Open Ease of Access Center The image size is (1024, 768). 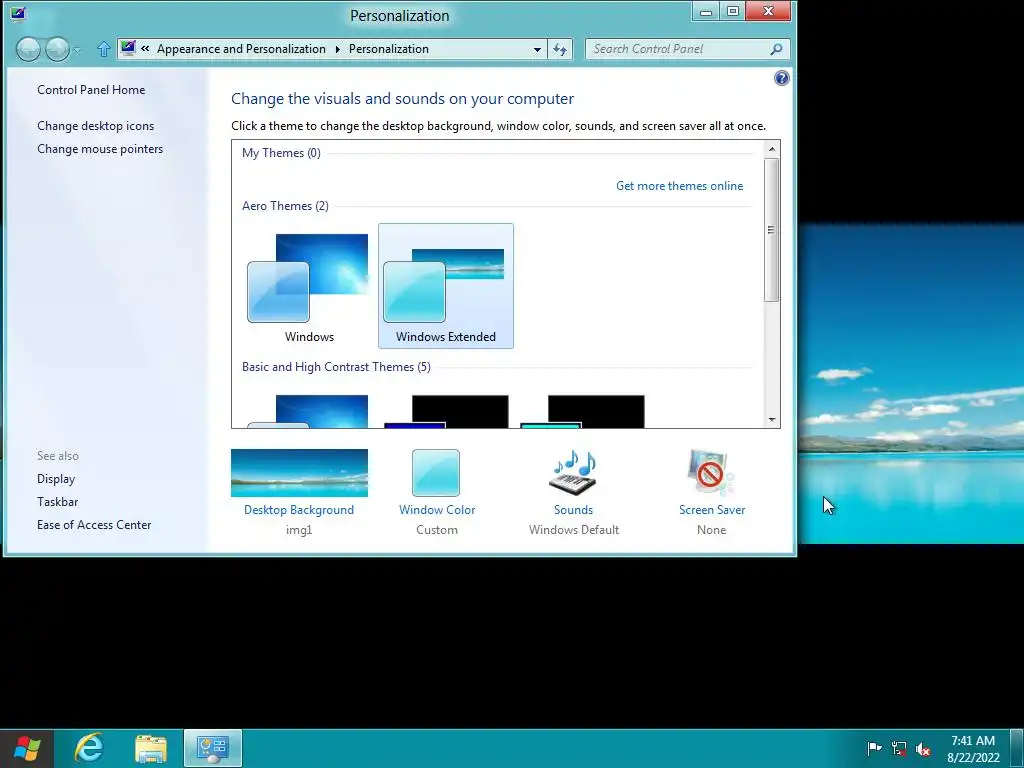coord(94,525)
